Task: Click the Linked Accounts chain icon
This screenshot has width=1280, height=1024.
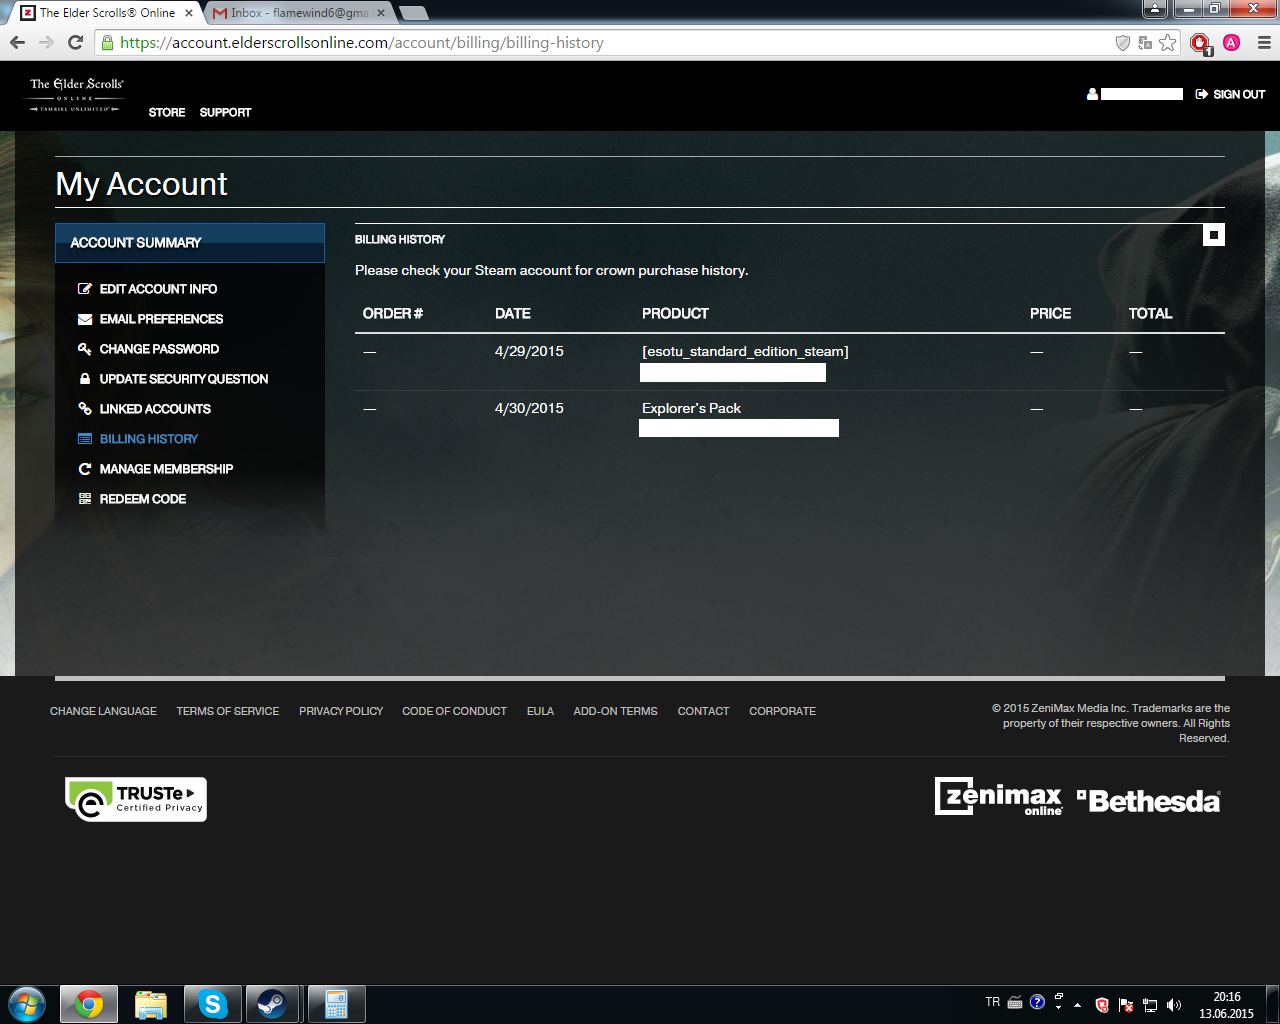Action: coord(85,409)
